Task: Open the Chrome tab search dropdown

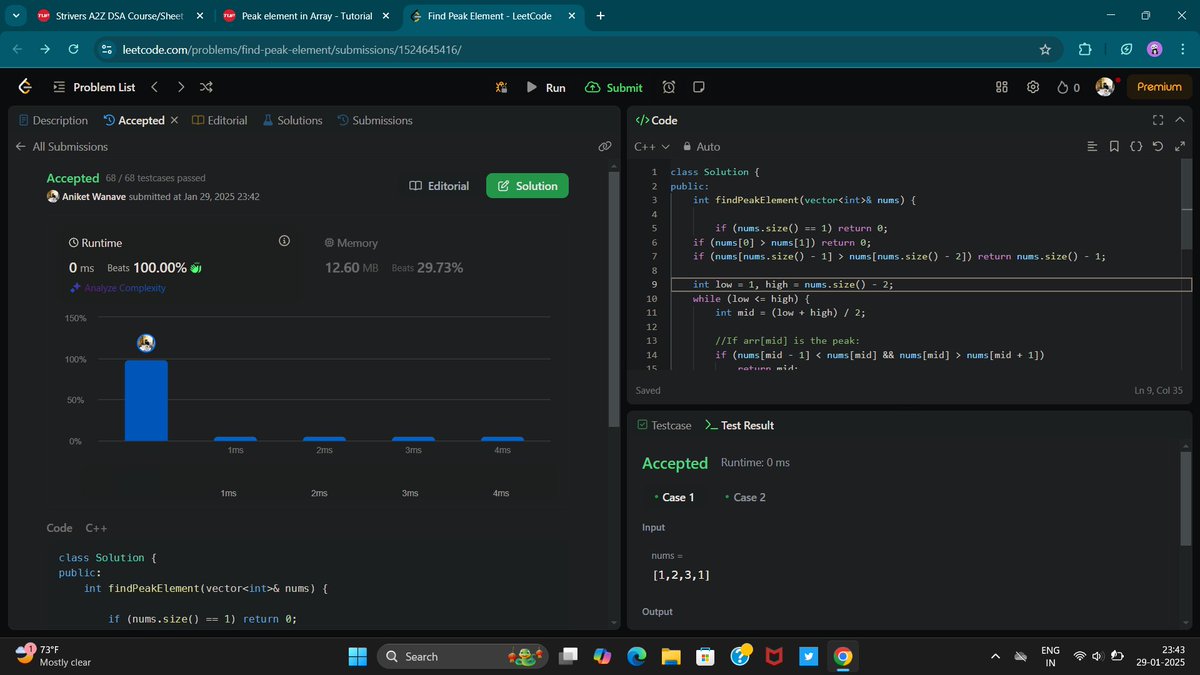Action: coord(17,16)
